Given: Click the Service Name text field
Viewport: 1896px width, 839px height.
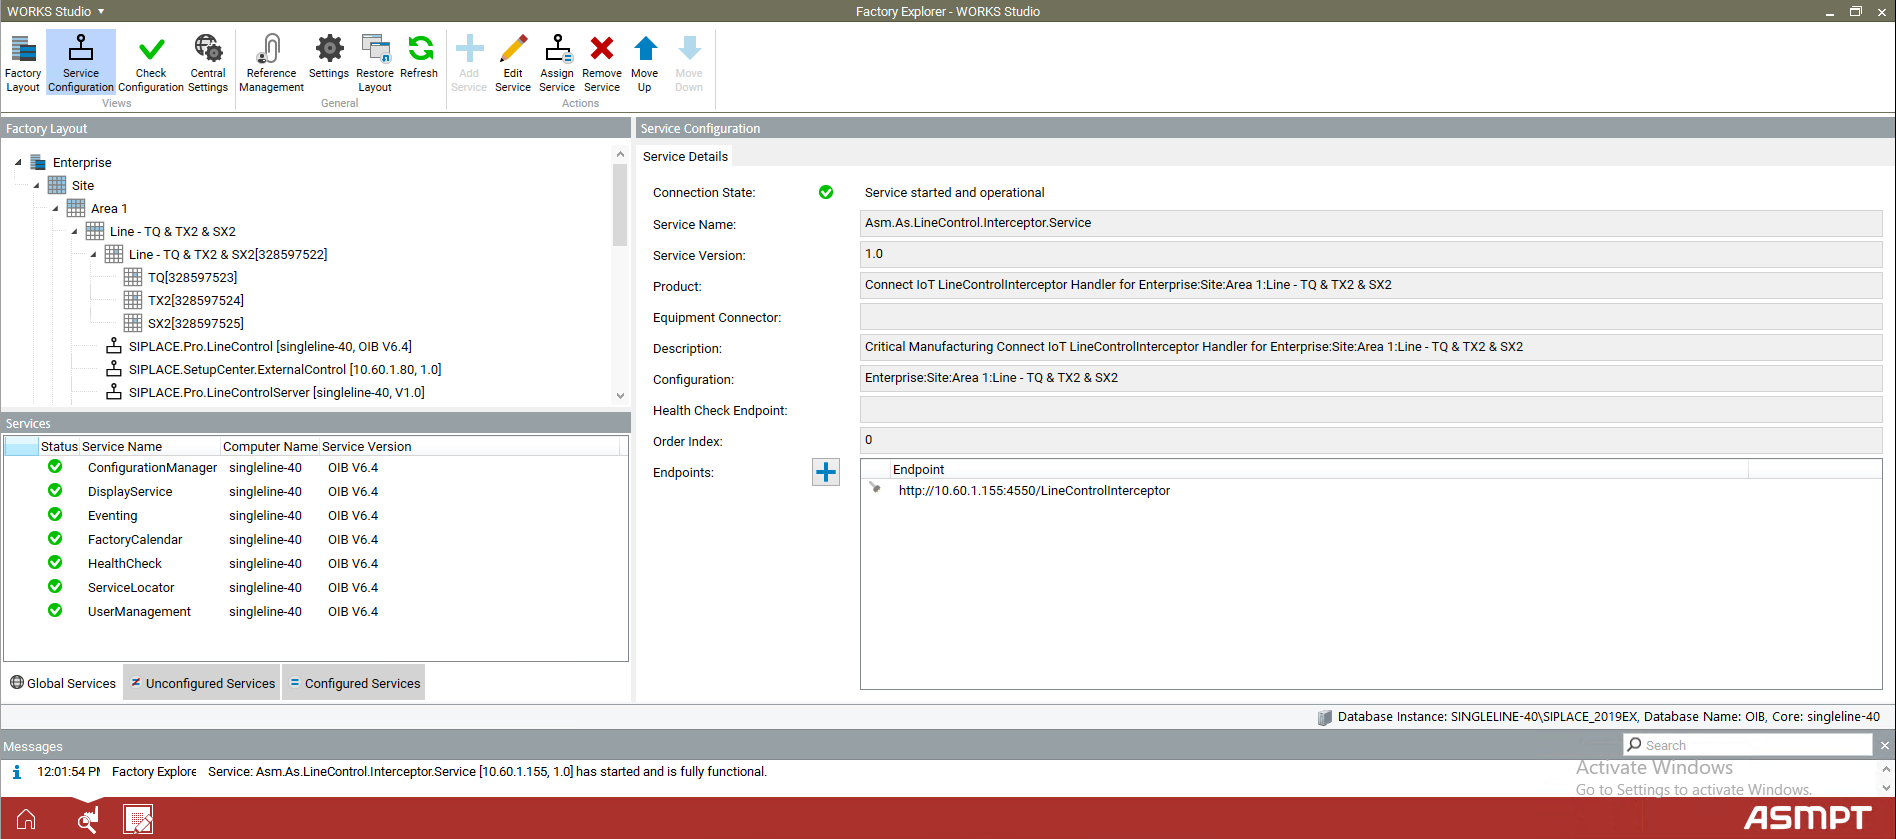Looking at the screenshot, I should (1371, 223).
